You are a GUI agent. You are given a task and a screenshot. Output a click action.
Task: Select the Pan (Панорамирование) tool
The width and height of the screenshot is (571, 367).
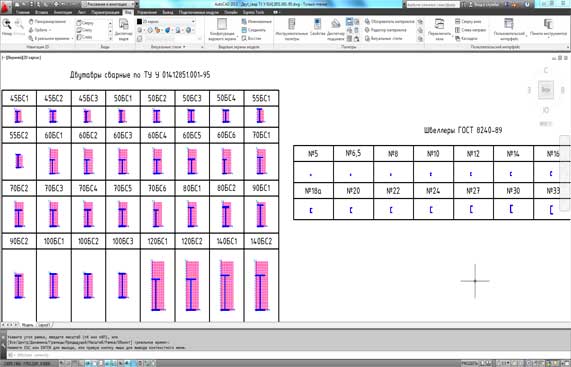pos(48,22)
